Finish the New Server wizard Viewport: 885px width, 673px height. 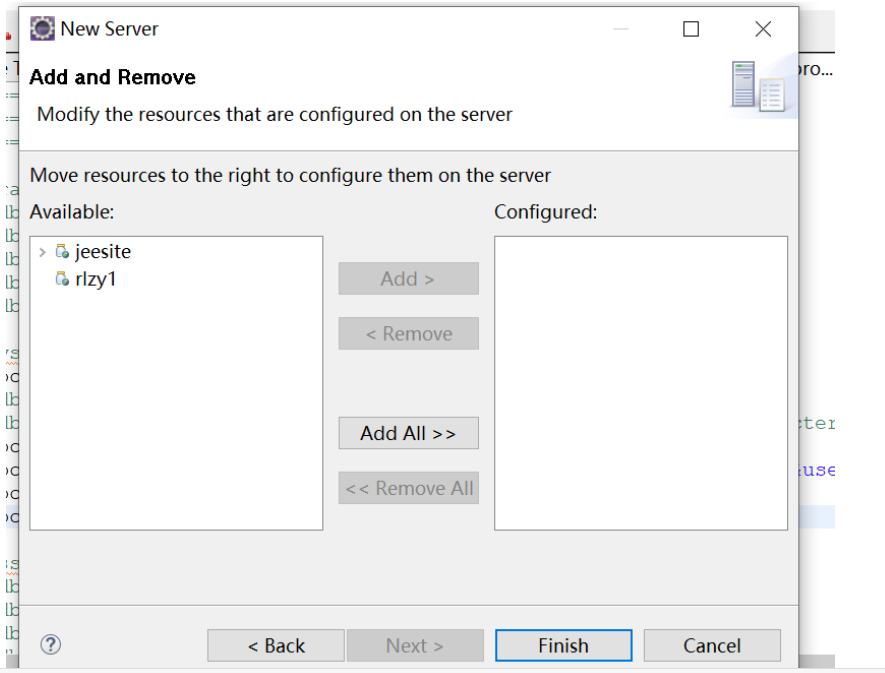[x=563, y=645]
